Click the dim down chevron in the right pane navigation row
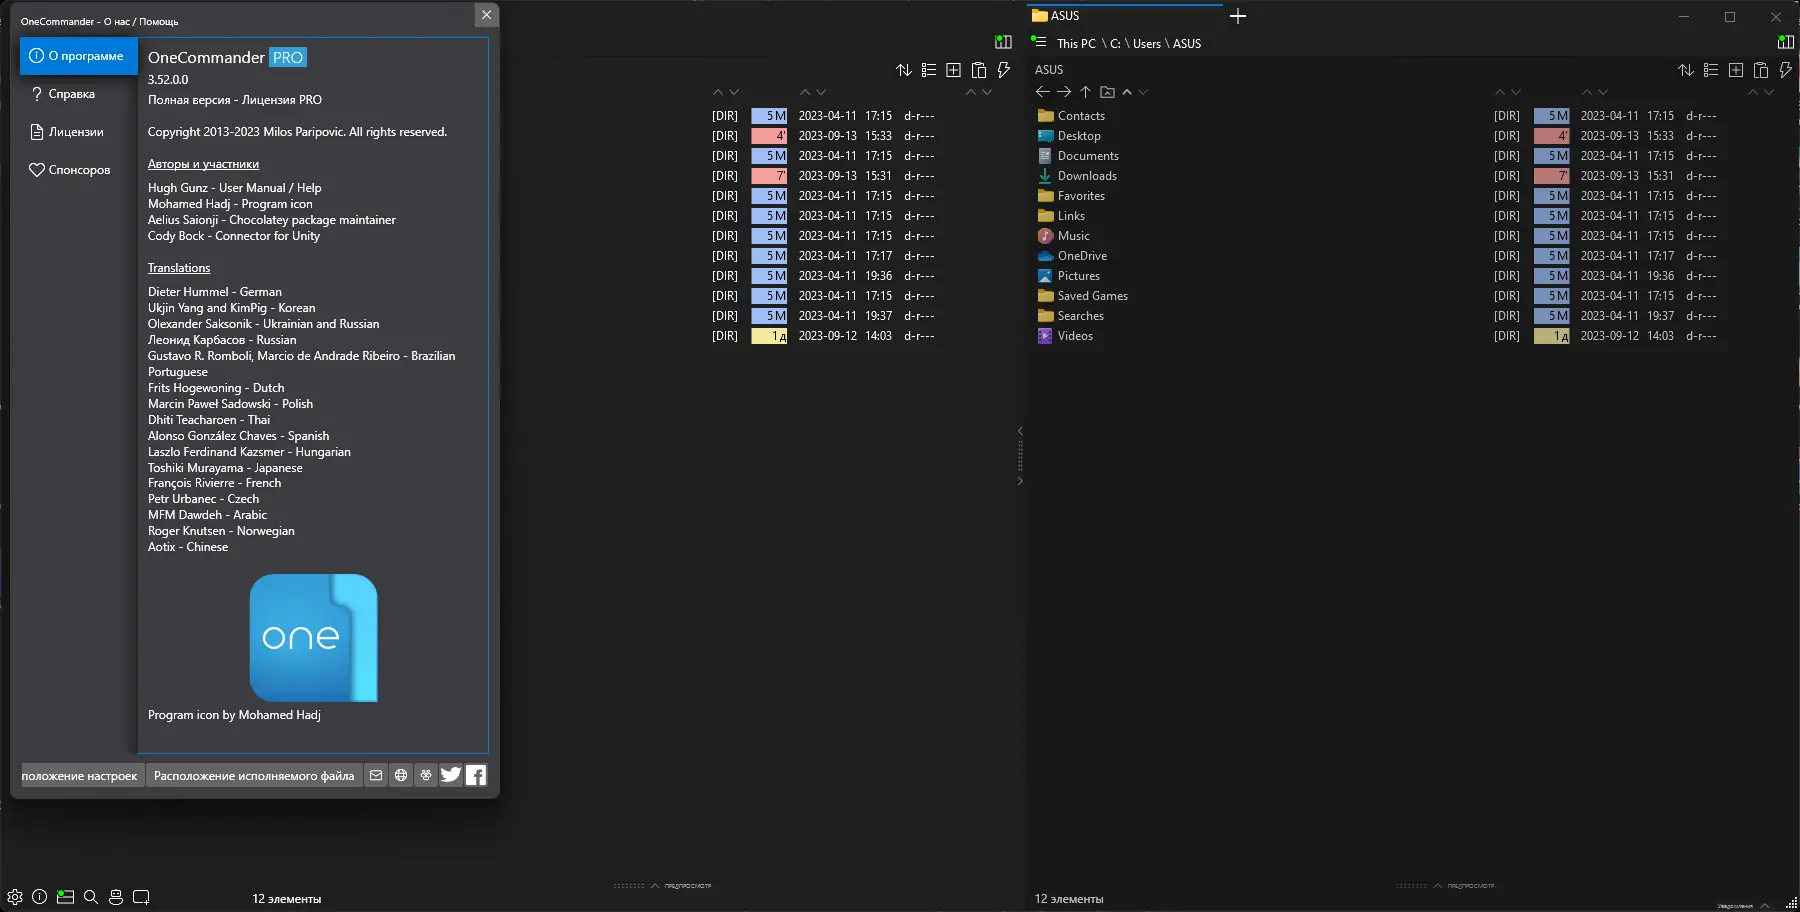Image resolution: width=1800 pixels, height=912 pixels. 1143,92
